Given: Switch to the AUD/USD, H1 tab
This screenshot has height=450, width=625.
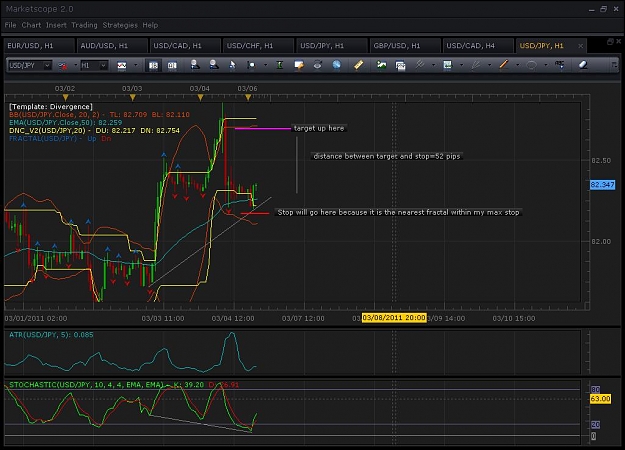Looking at the screenshot, I should (x=112, y=46).
